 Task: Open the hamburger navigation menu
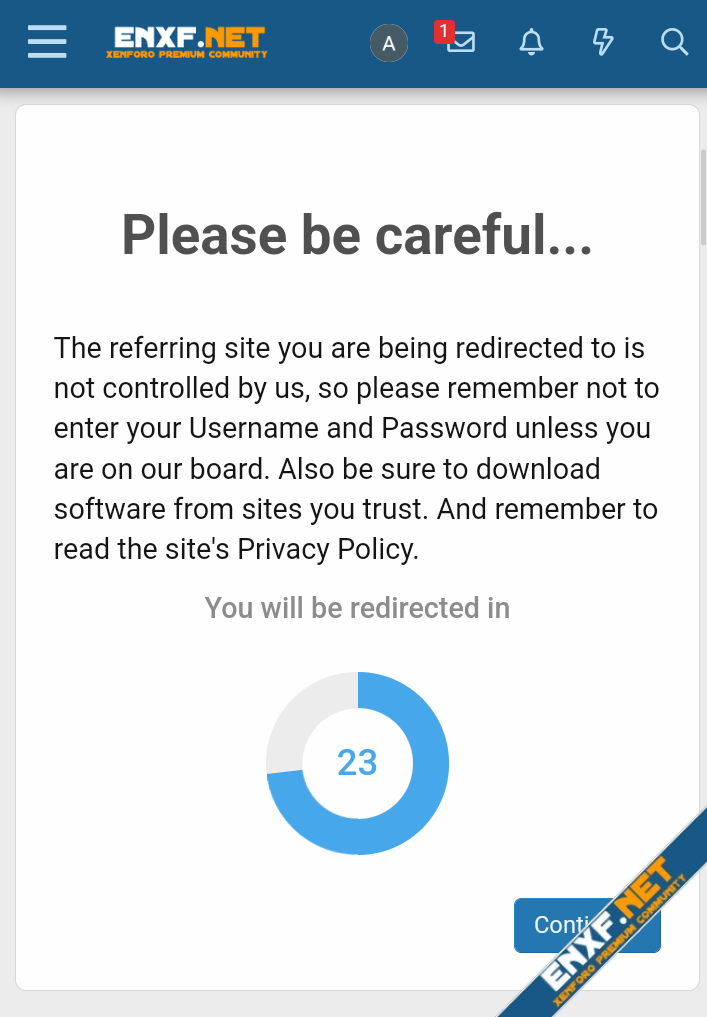pos(47,42)
